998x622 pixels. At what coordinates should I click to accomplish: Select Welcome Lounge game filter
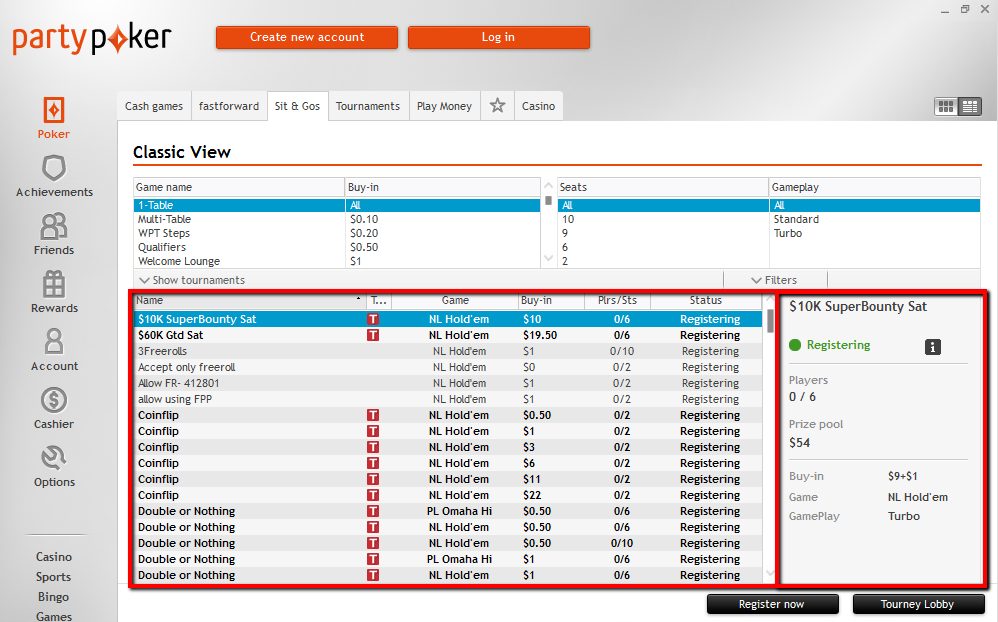(x=239, y=261)
